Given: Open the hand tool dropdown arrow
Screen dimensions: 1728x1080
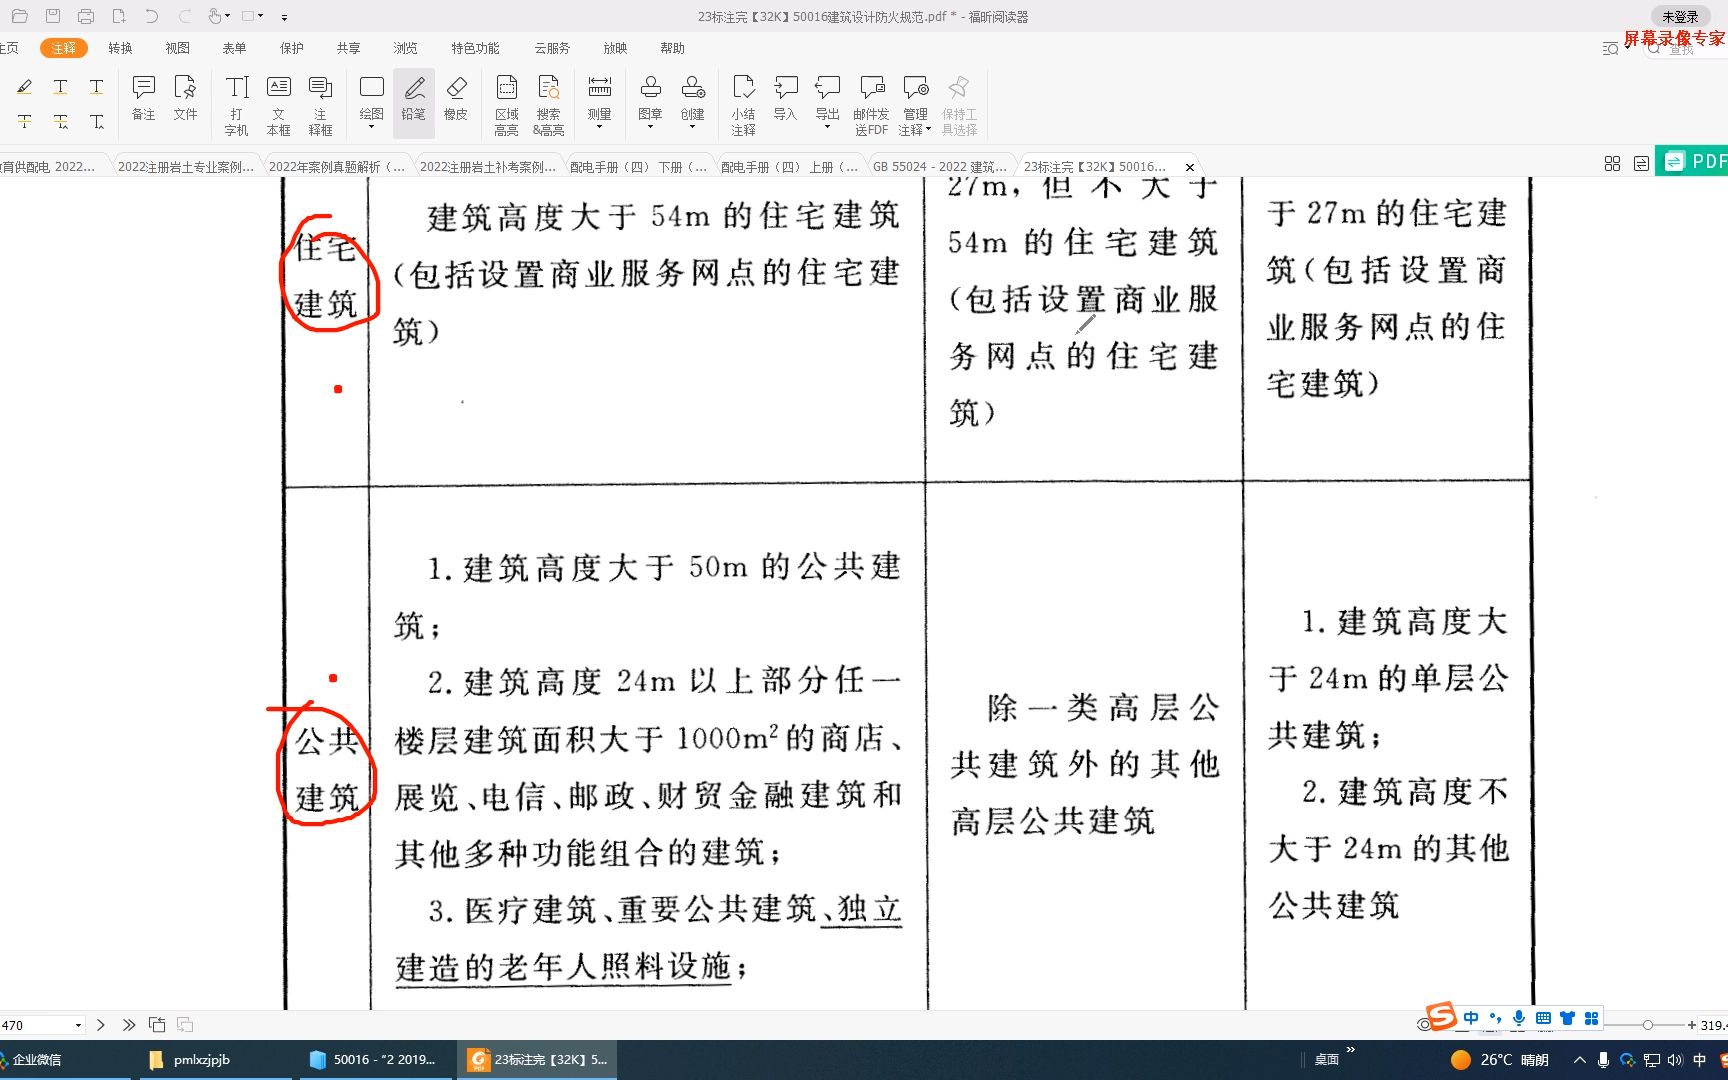Looking at the screenshot, I should (x=228, y=16).
